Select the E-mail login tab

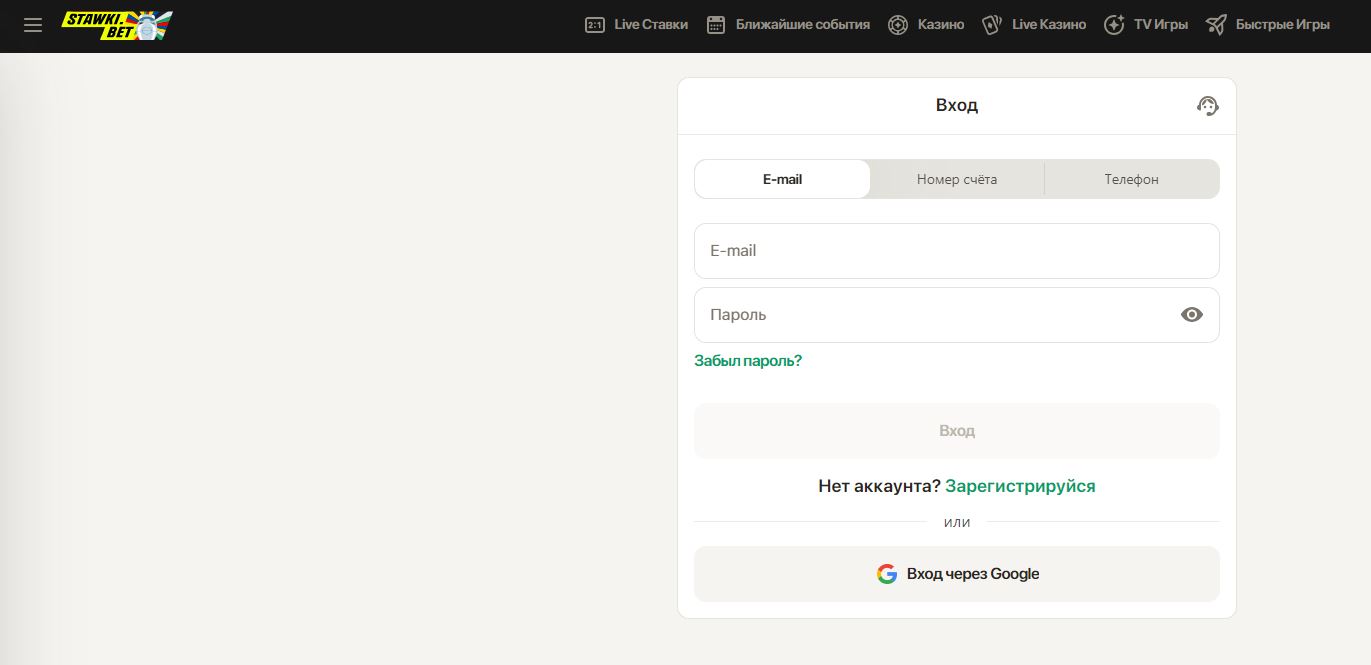click(782, 179)
